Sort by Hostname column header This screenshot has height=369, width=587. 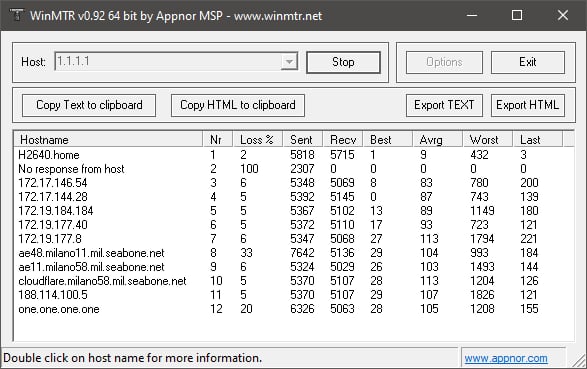coord(108,140)
